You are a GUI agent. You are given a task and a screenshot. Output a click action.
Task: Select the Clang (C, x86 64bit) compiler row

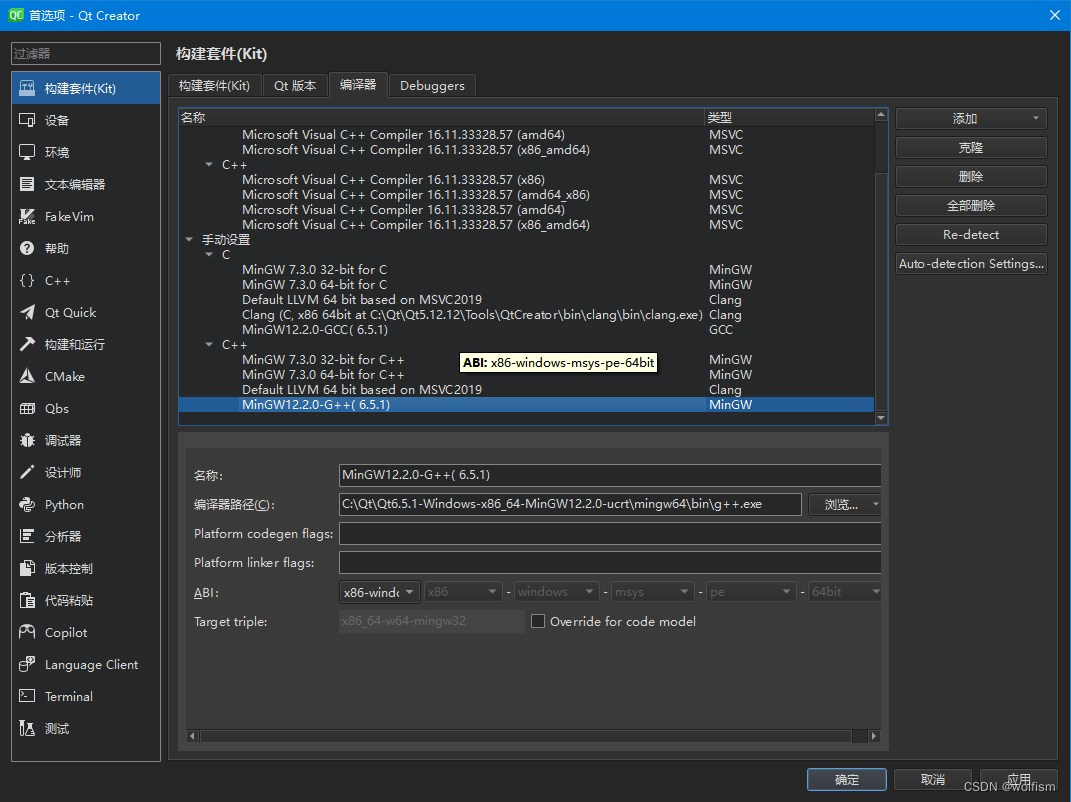526,314
